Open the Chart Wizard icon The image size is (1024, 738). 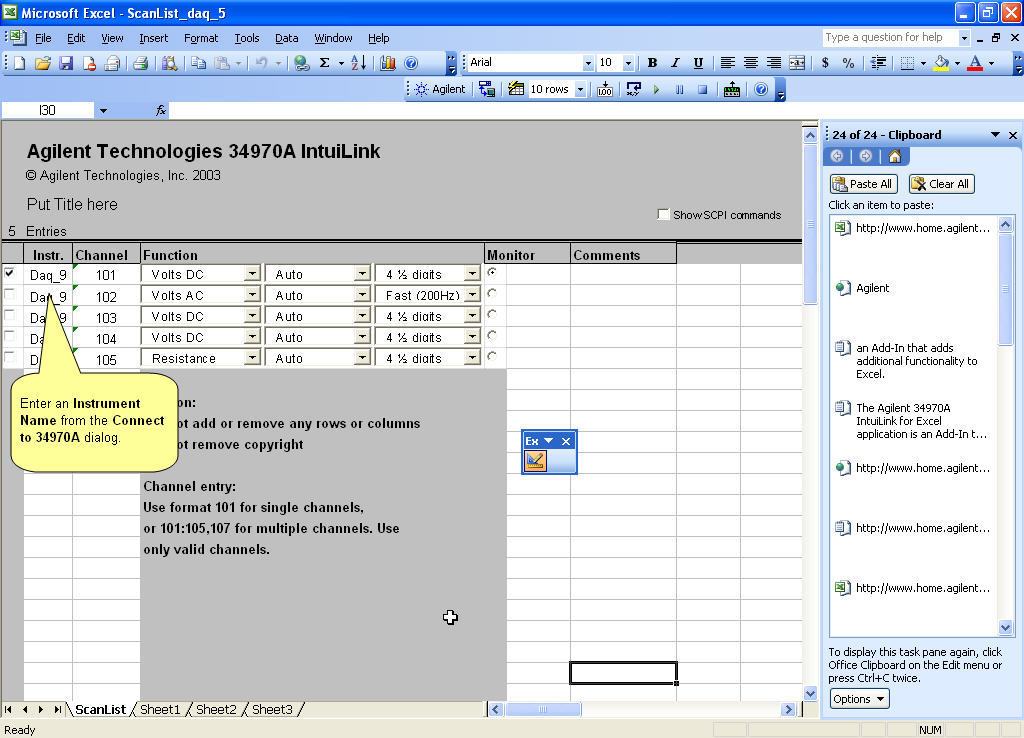click(x=388, y=63)
